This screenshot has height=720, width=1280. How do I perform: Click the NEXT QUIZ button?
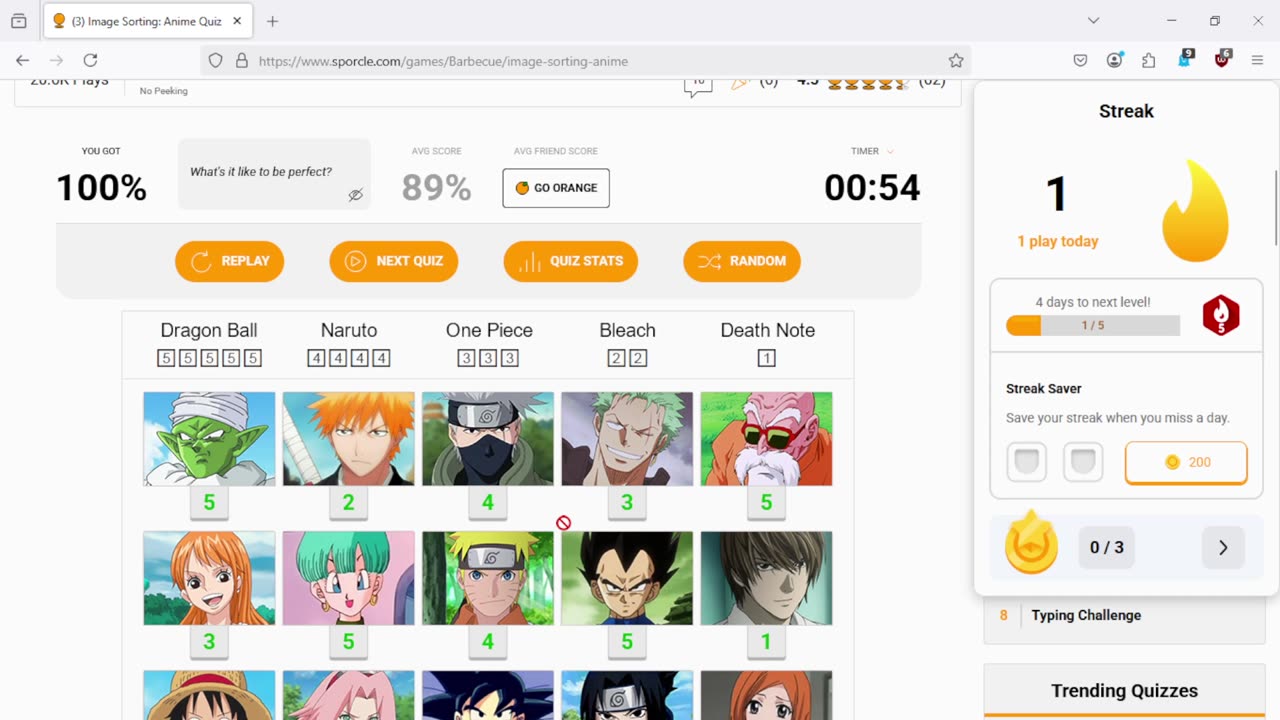[394, 261]
